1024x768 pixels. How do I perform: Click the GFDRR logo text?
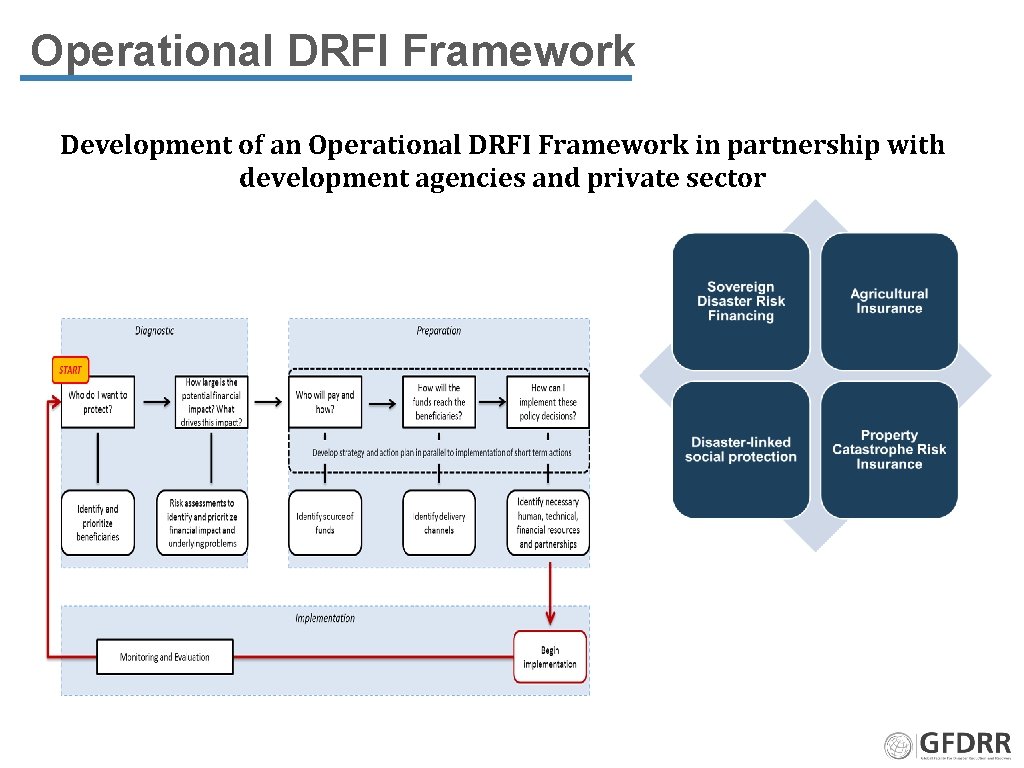coord(965,743)
